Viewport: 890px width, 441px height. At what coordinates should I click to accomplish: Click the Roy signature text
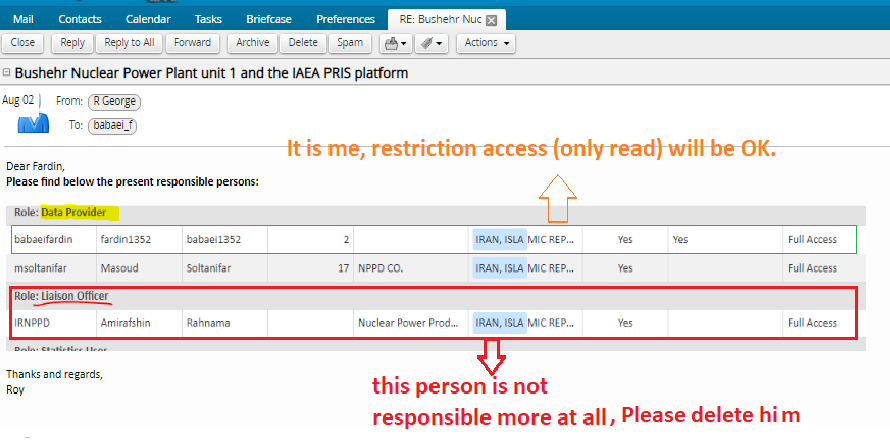pyautogui.click(x=15, y=390)
